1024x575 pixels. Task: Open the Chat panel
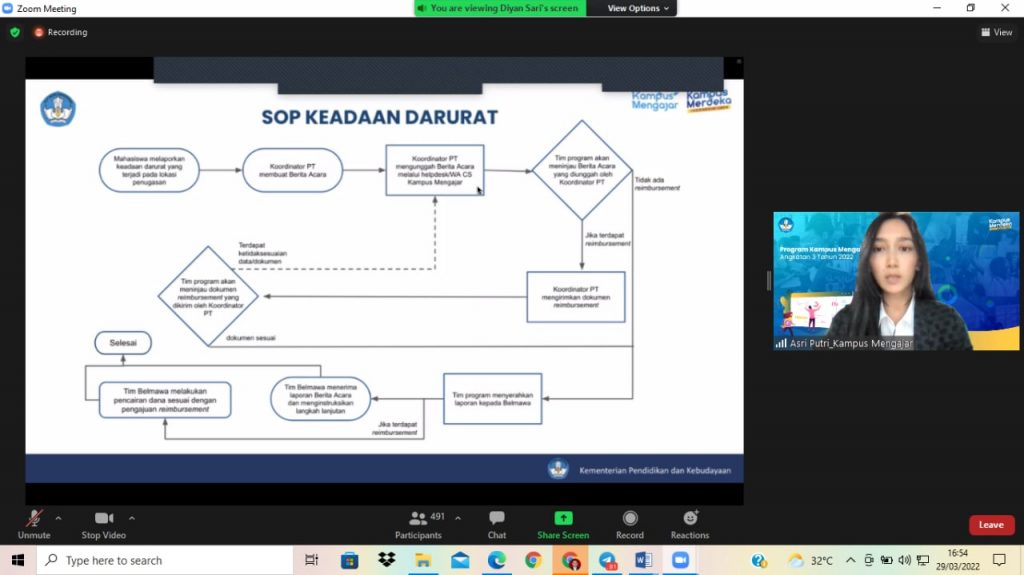496,523
